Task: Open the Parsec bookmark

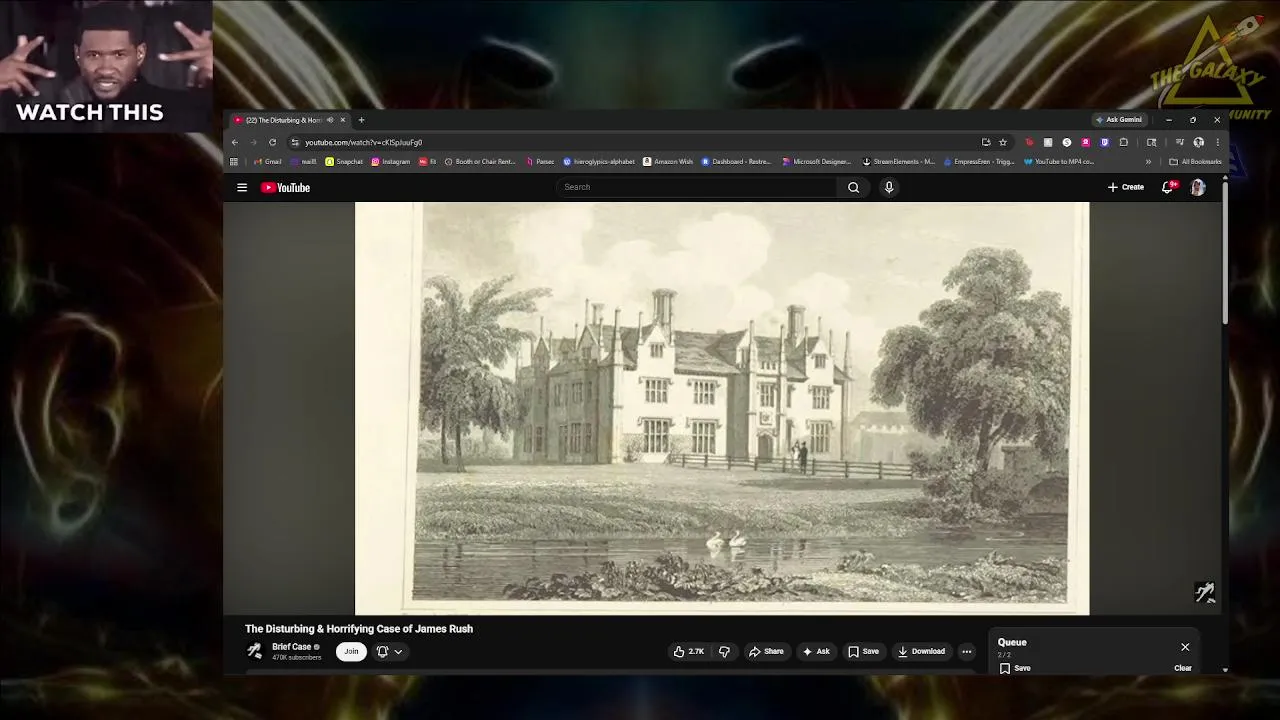Action: [x=540, y=161]
